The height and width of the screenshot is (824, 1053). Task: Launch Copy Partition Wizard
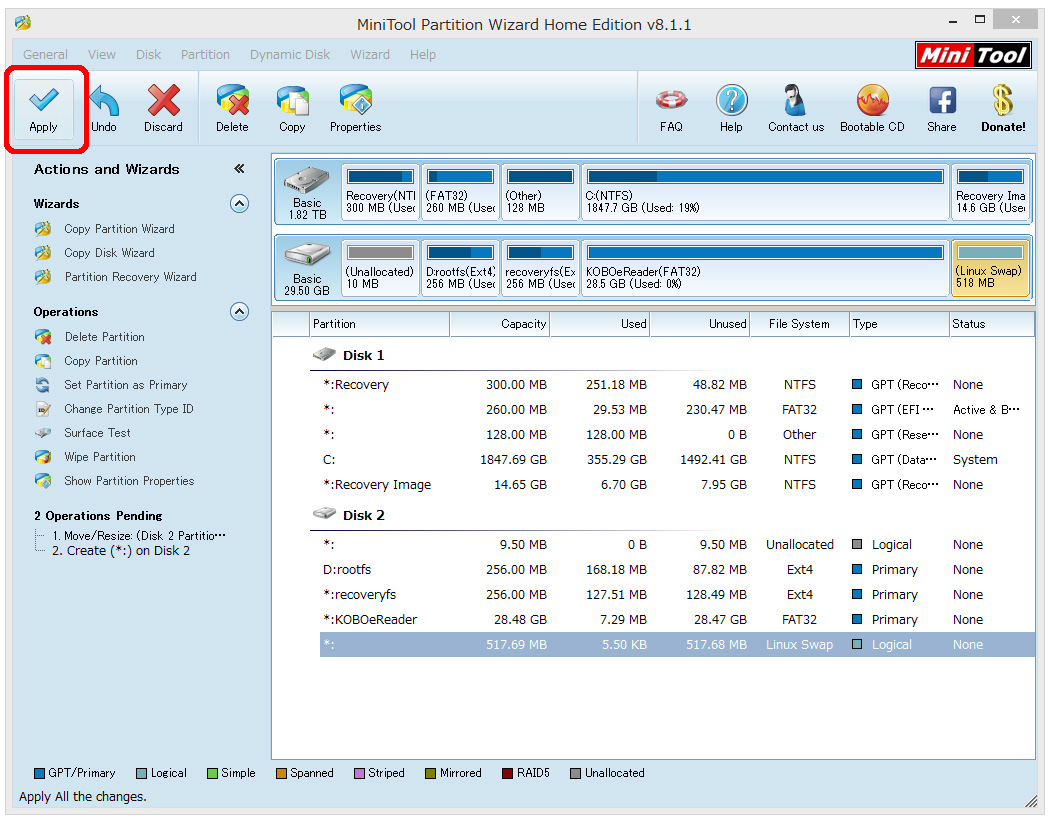tap(120, 229)
